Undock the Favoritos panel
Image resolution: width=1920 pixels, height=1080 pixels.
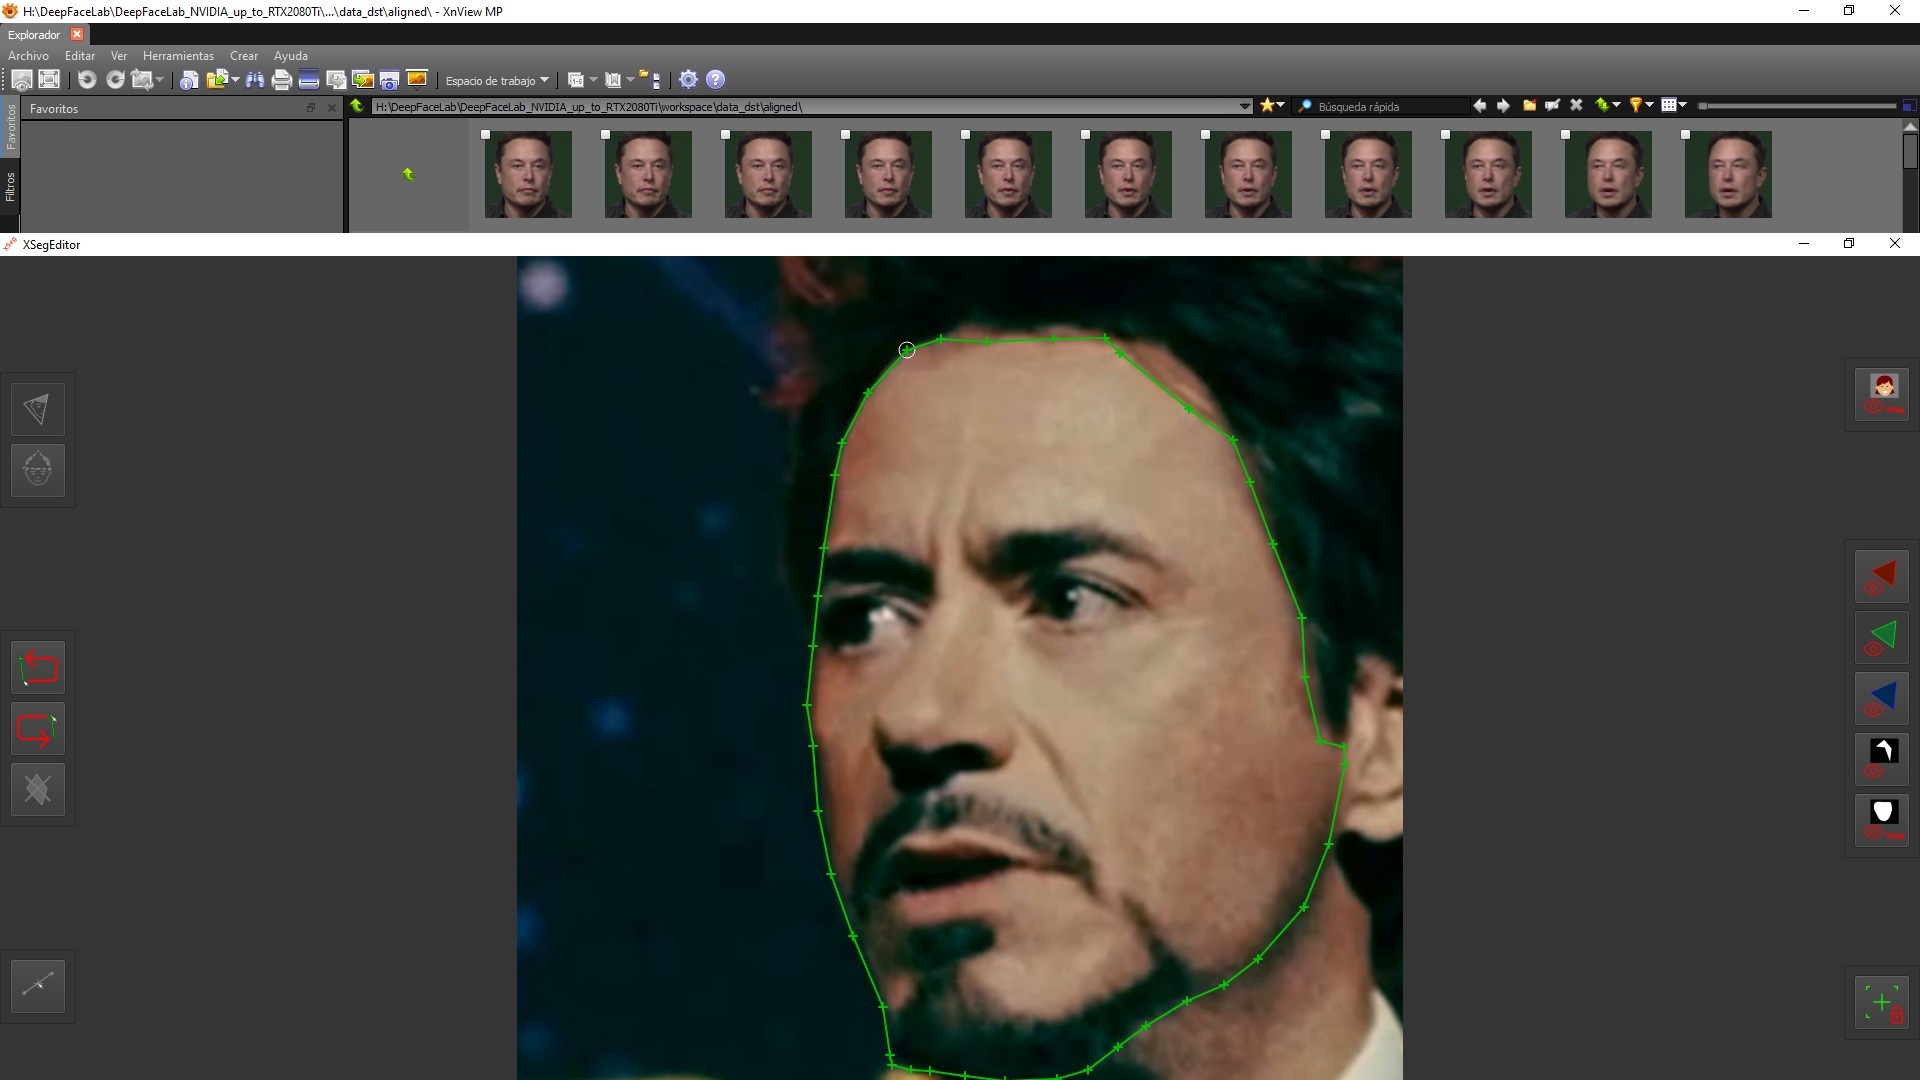[x=311, y=108]
